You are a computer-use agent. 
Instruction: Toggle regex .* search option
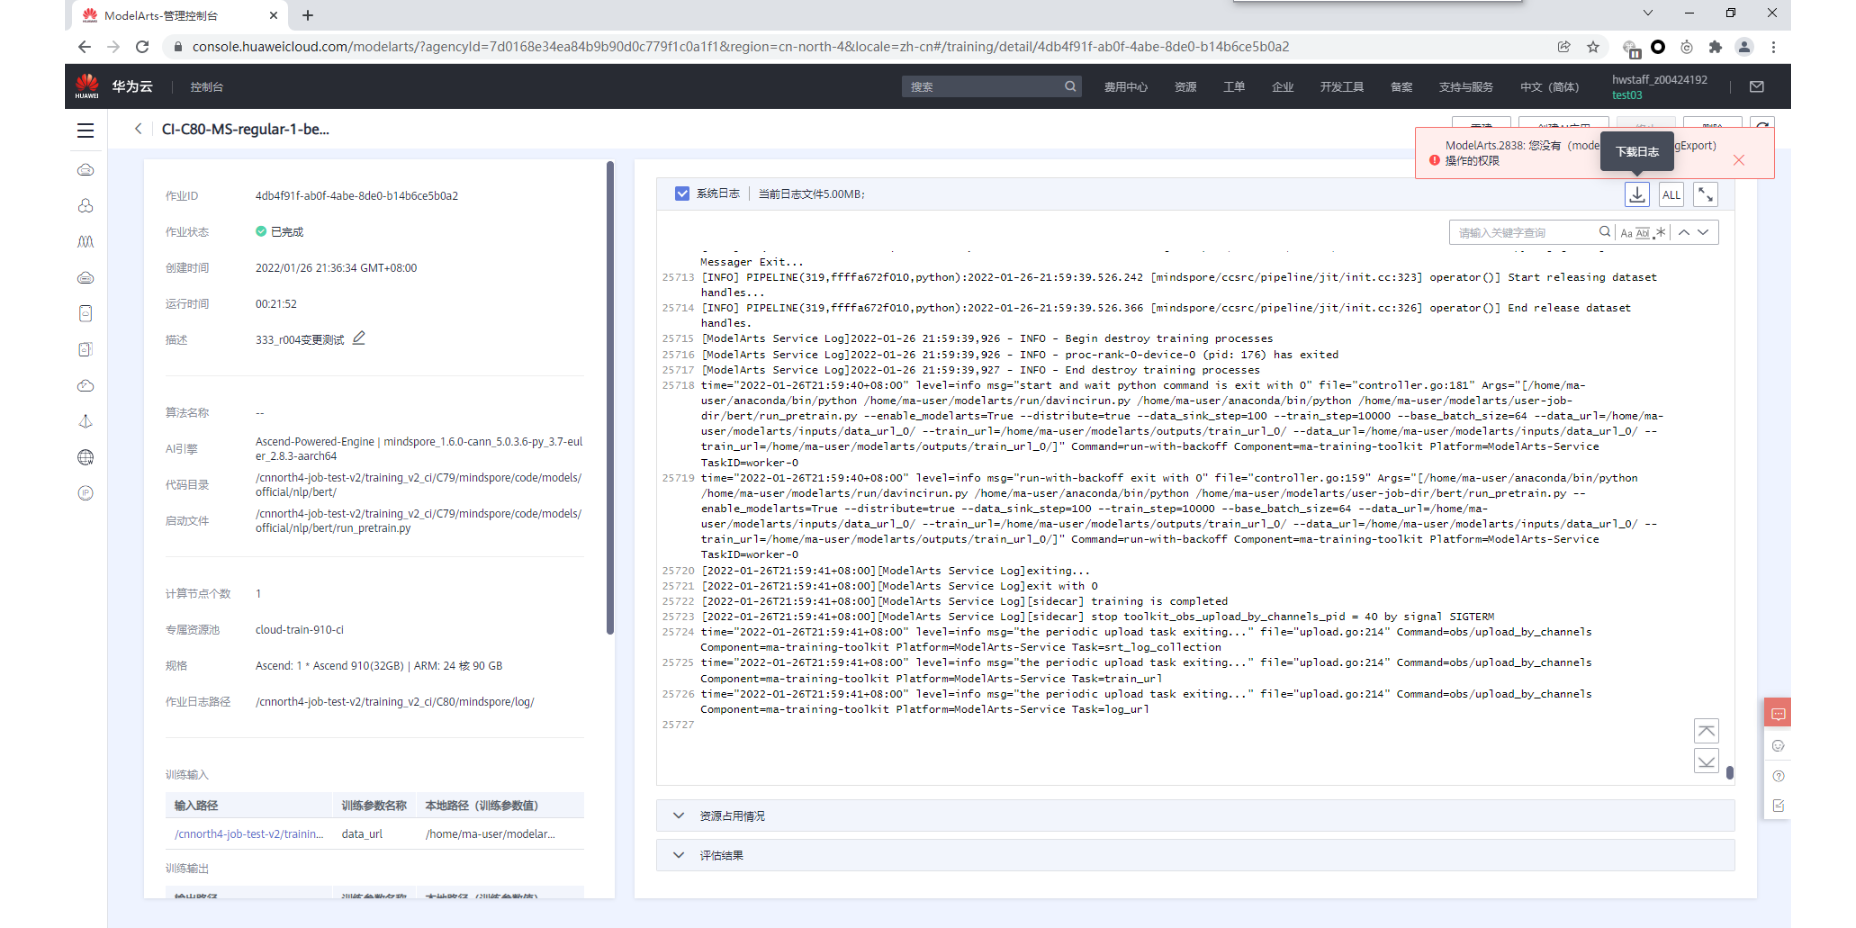pos(1660,232)
